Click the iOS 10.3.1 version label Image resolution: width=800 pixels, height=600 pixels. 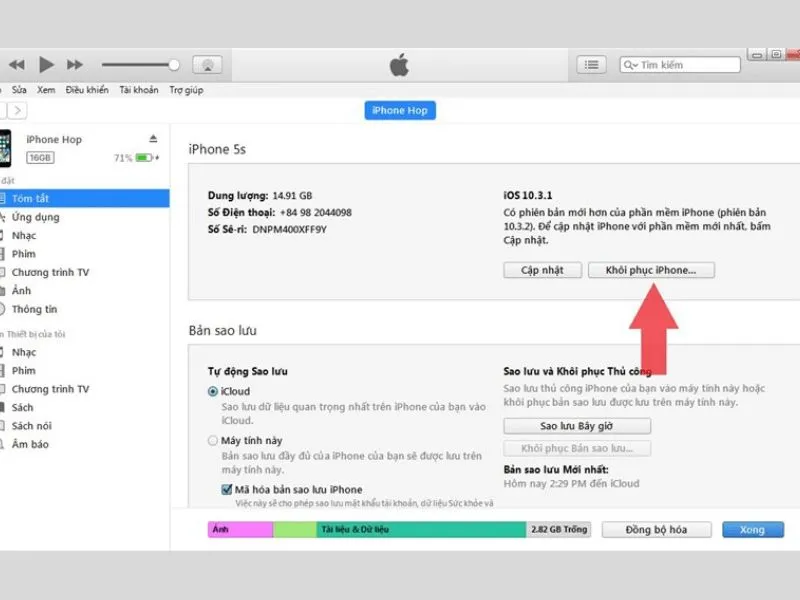click(528, 195)
